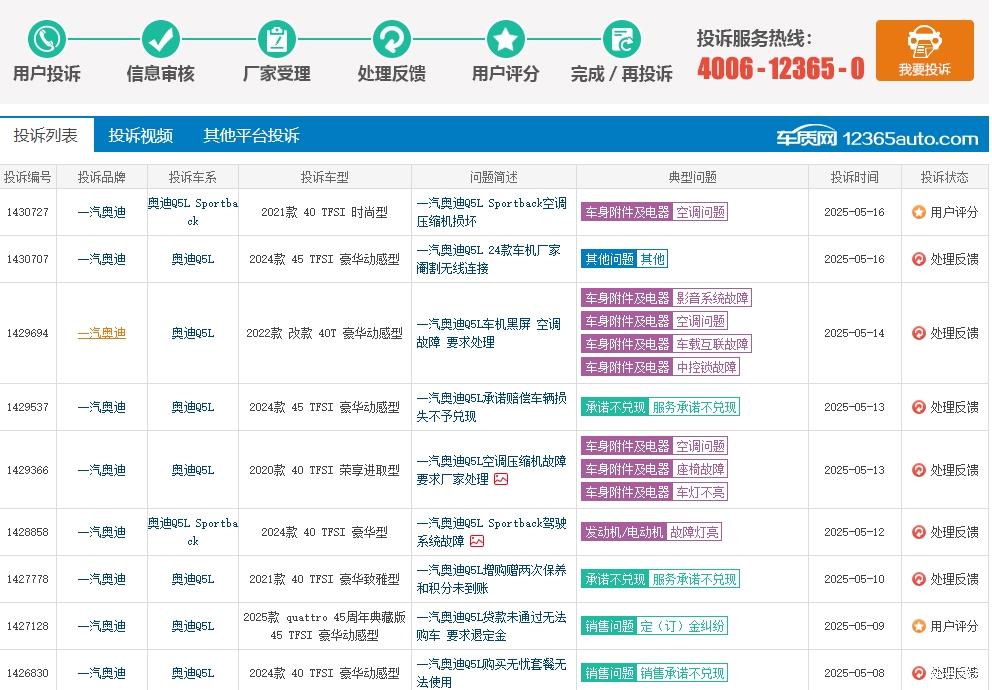The height and width of the screenshot is (690, 992).
Task: Click 处理反馈 status icon for complaint 1429366
Action: click(x=919, y=470)
